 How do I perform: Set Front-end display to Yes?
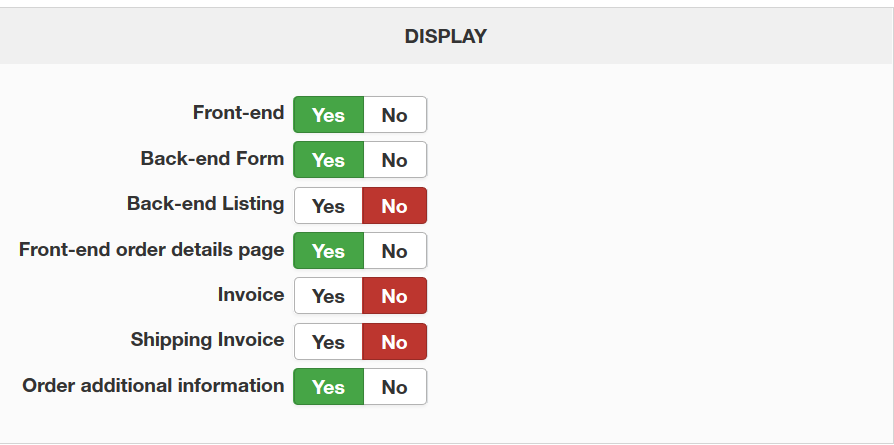328,115
